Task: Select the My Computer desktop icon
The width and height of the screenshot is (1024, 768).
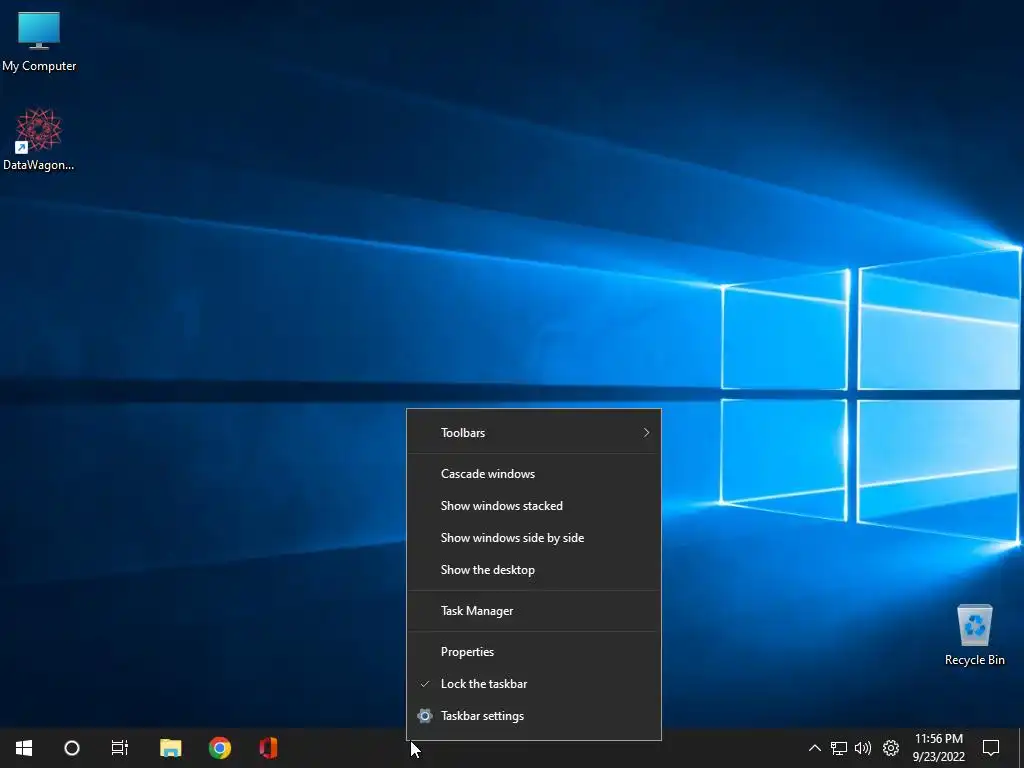Action: [39, 40]
